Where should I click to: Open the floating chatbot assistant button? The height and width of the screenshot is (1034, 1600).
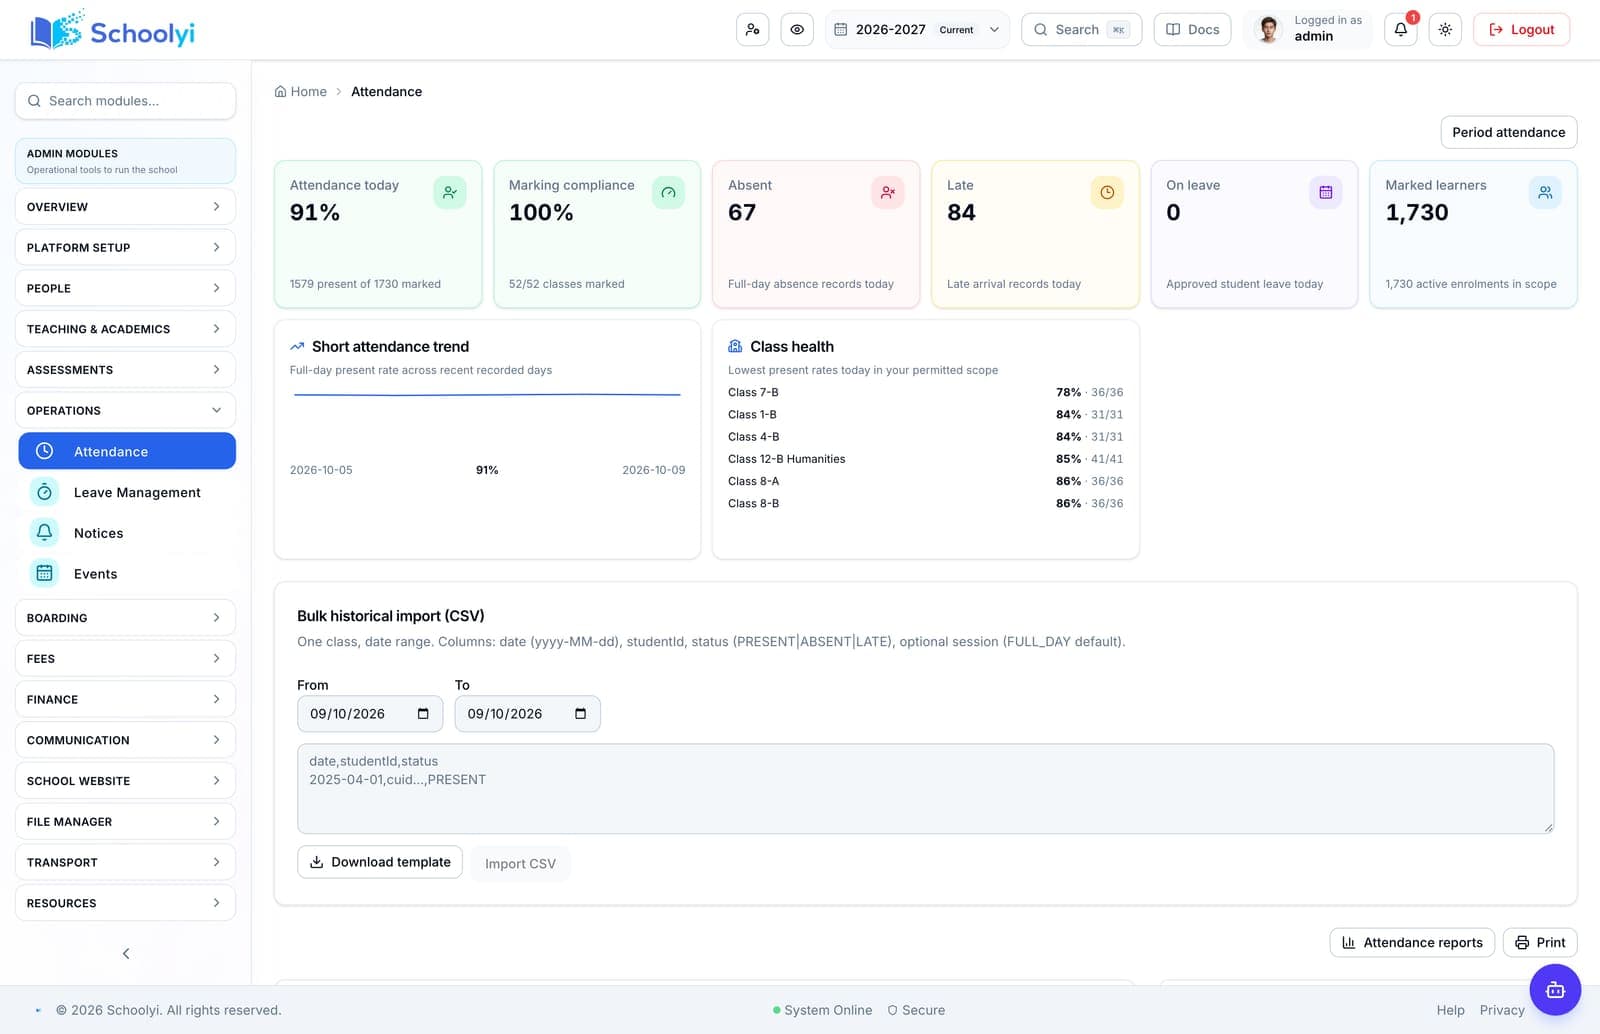pos(1555,990)
